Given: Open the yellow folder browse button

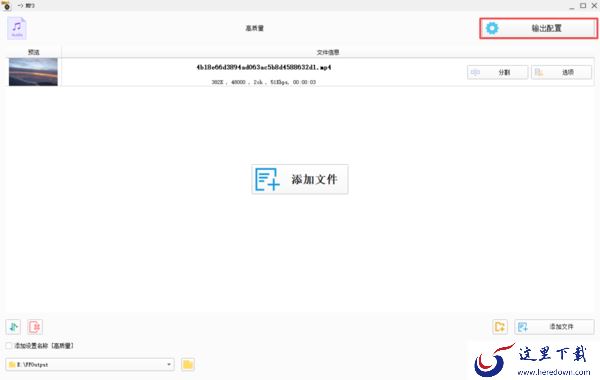Looking at the screenshot, I should pyautogui.click(x=188, y=364).
